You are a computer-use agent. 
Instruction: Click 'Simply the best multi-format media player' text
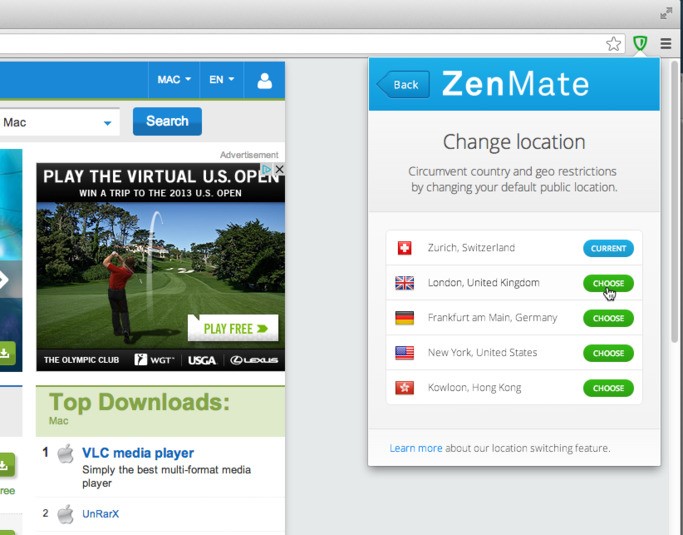click(x=166, y=476)
